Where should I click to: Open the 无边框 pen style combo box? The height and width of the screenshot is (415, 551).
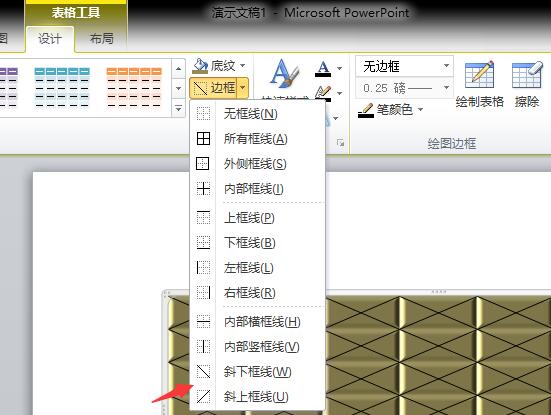(404, 66)
